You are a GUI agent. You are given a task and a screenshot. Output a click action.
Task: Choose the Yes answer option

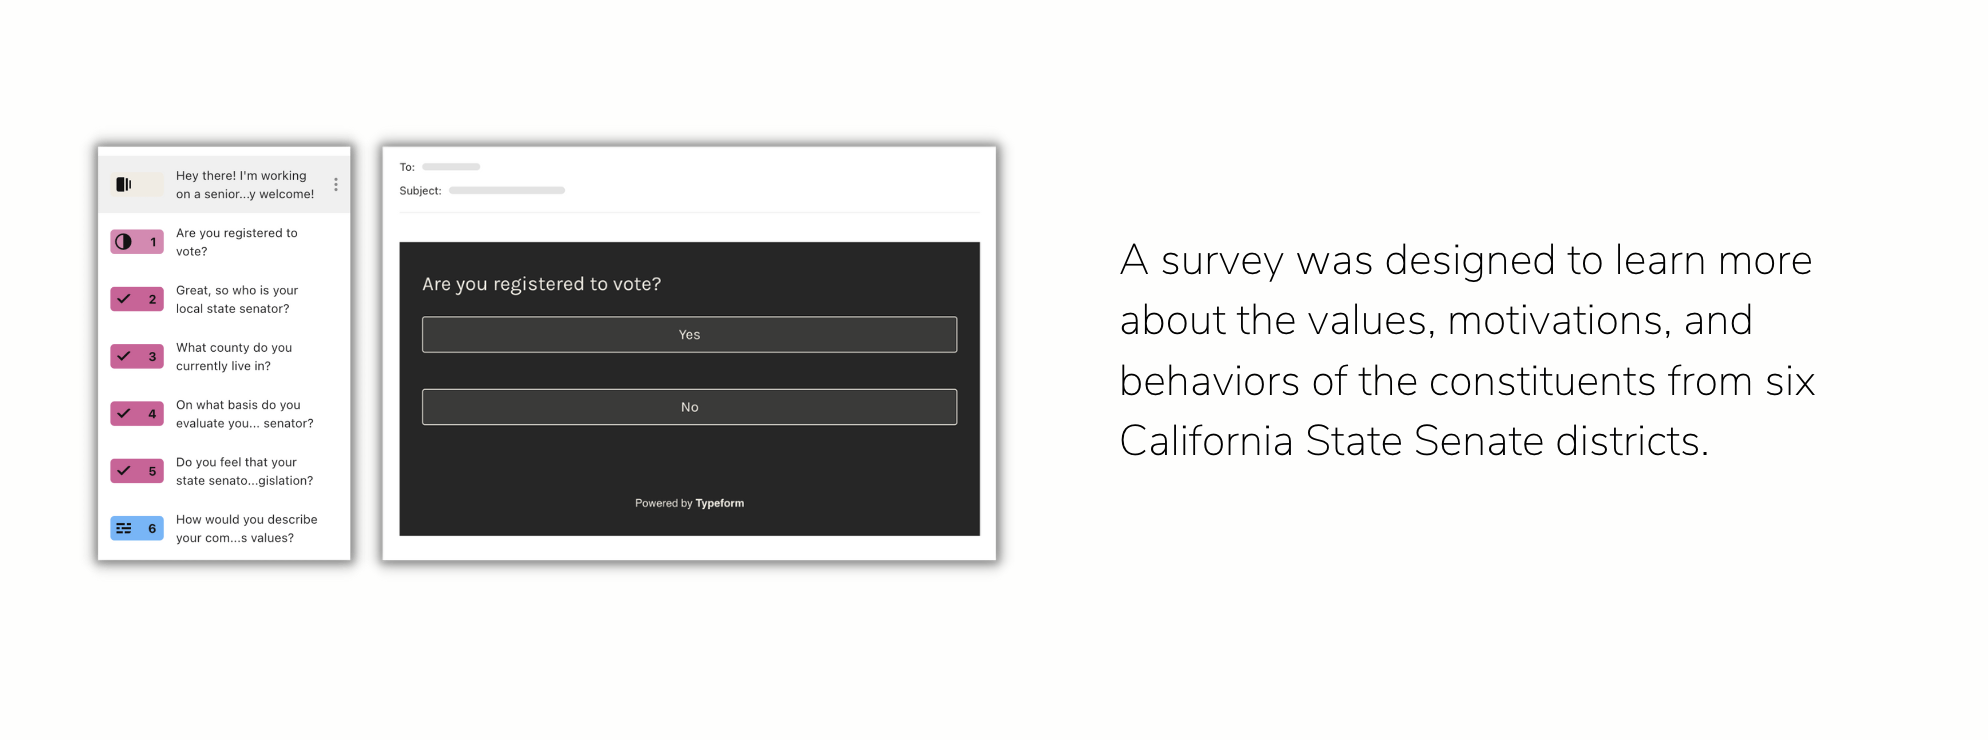point(689,335)
